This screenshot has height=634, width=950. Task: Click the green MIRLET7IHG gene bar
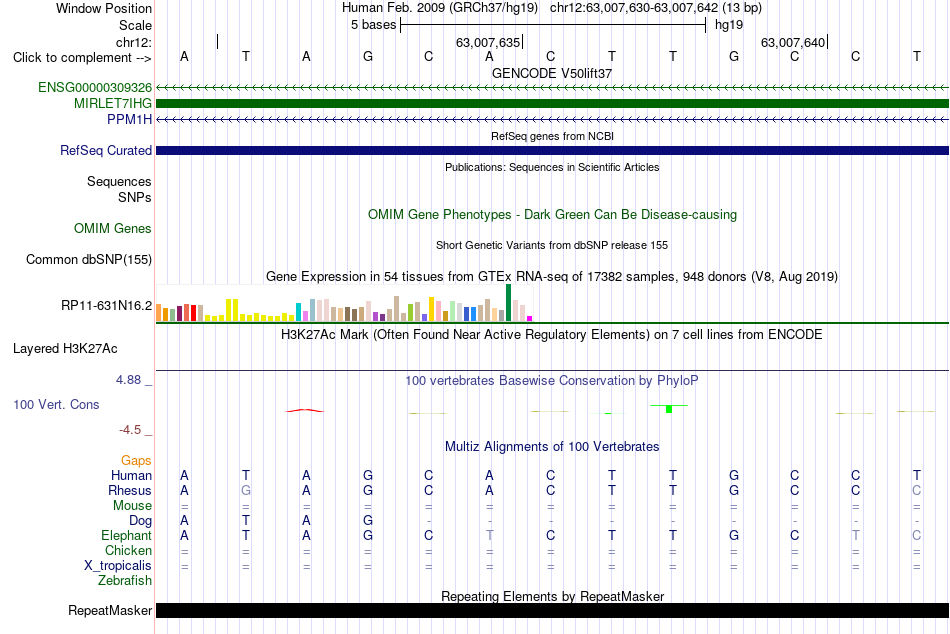(552, 104)
